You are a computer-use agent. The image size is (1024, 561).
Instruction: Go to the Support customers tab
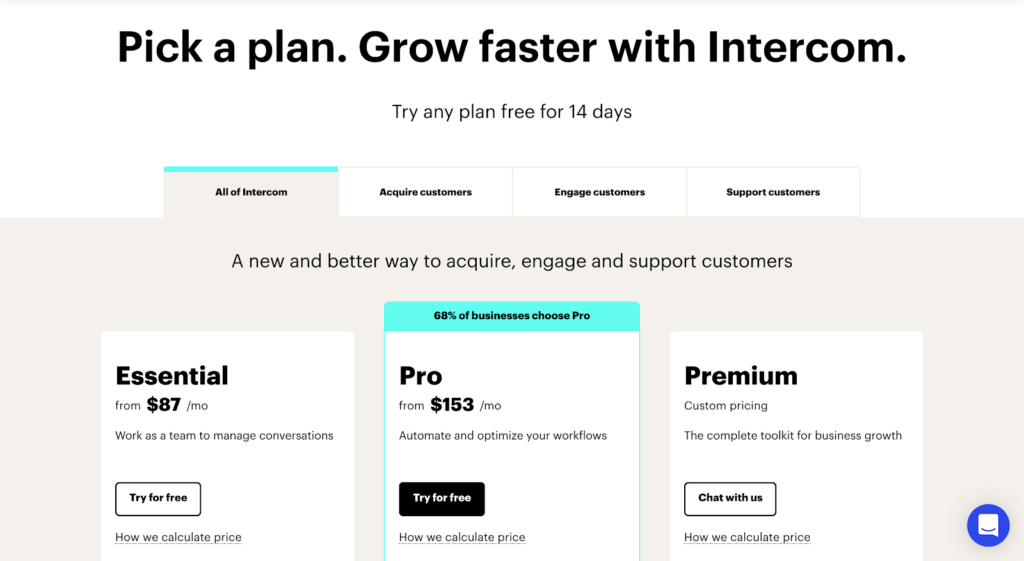tap(773, 192)
